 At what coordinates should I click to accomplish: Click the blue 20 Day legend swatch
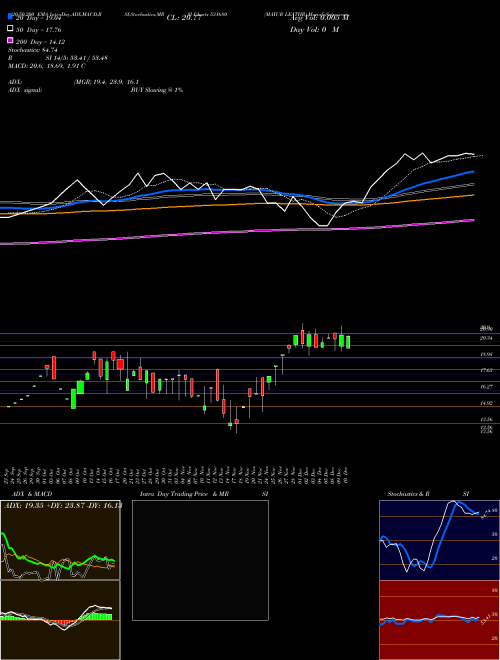click(x=11, y=16)
